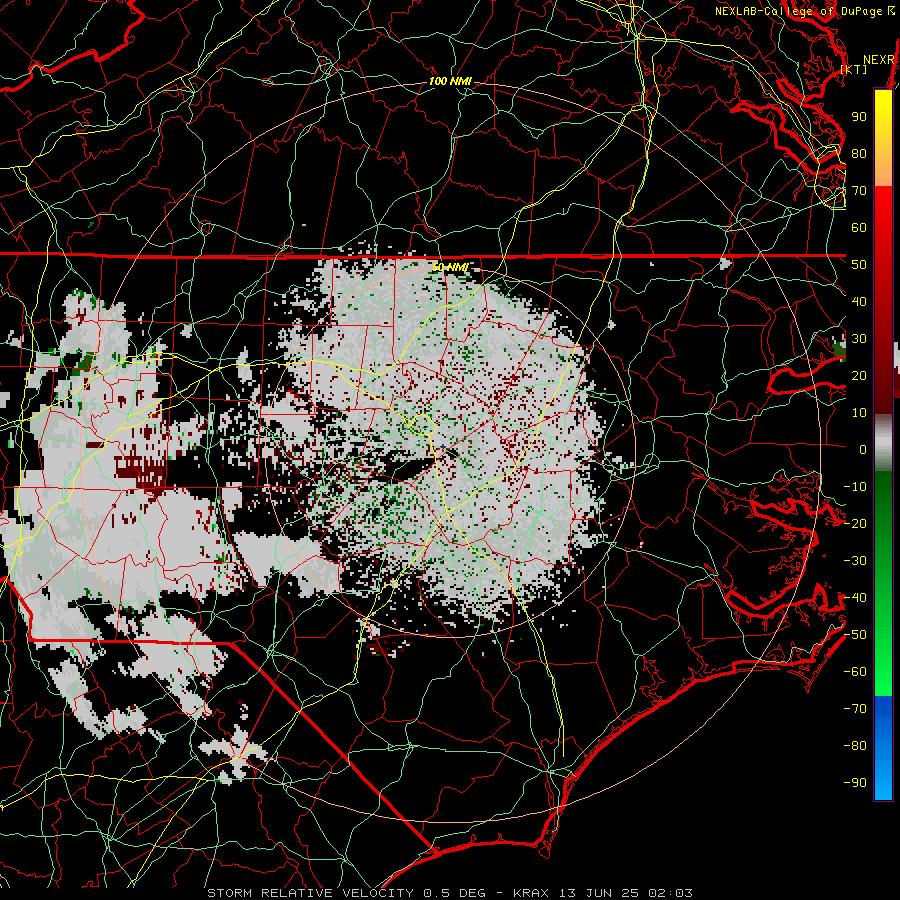Click the Storm Relative Velocity product caption

coord(450,893)
